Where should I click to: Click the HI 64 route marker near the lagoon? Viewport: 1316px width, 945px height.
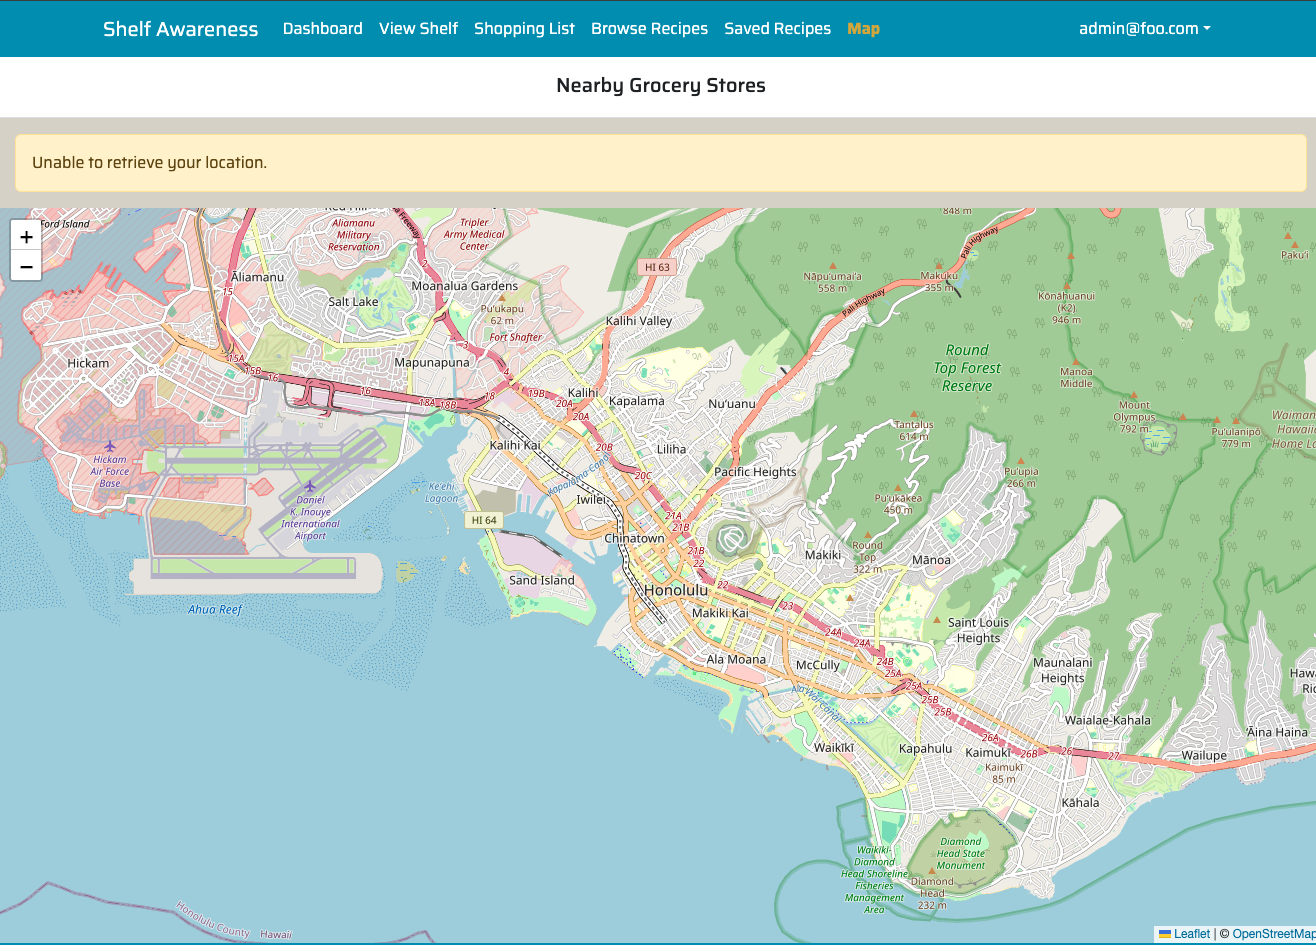click(x=483, y=519)
